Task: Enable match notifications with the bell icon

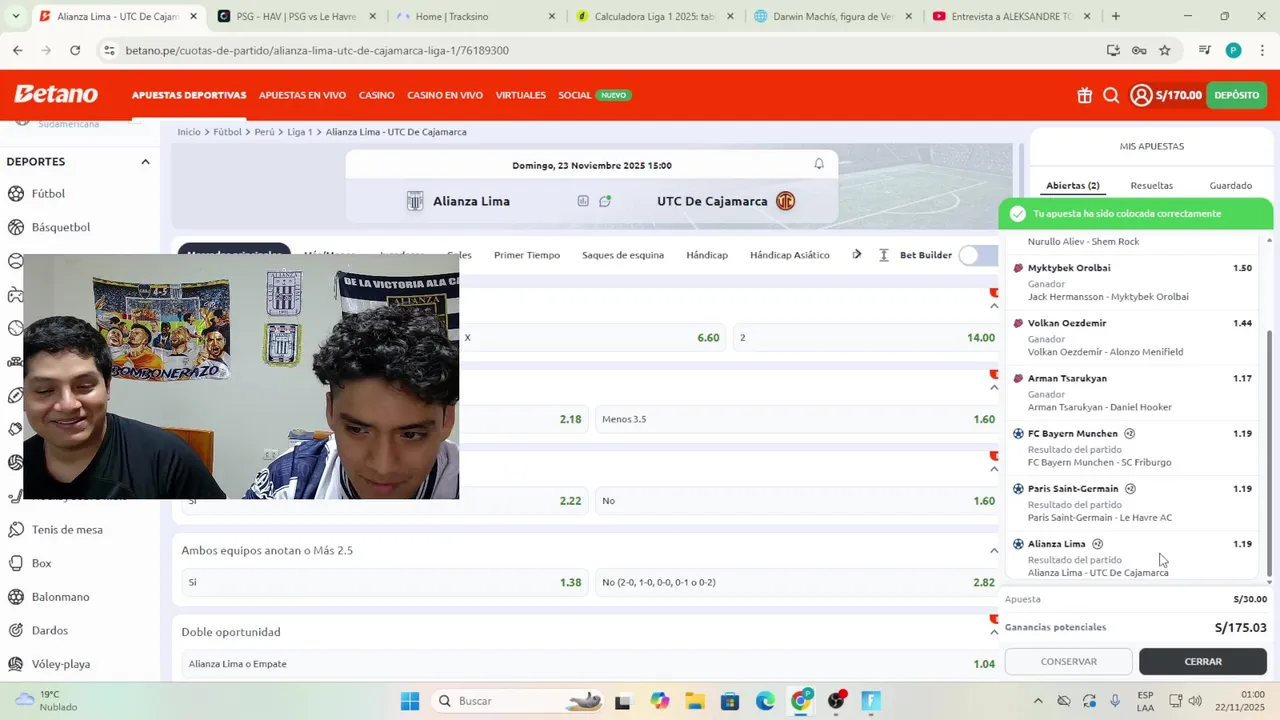Action: [819, 164]
